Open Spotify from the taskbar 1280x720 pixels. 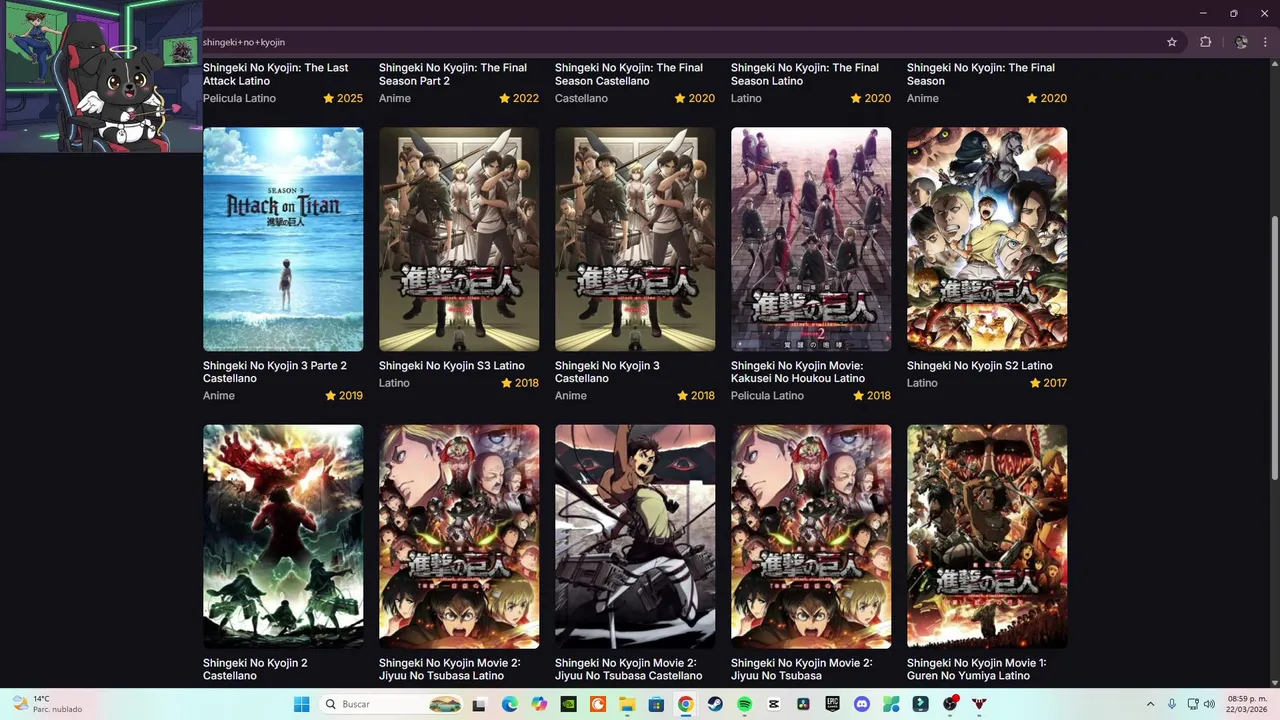click(x=744, y=704)
